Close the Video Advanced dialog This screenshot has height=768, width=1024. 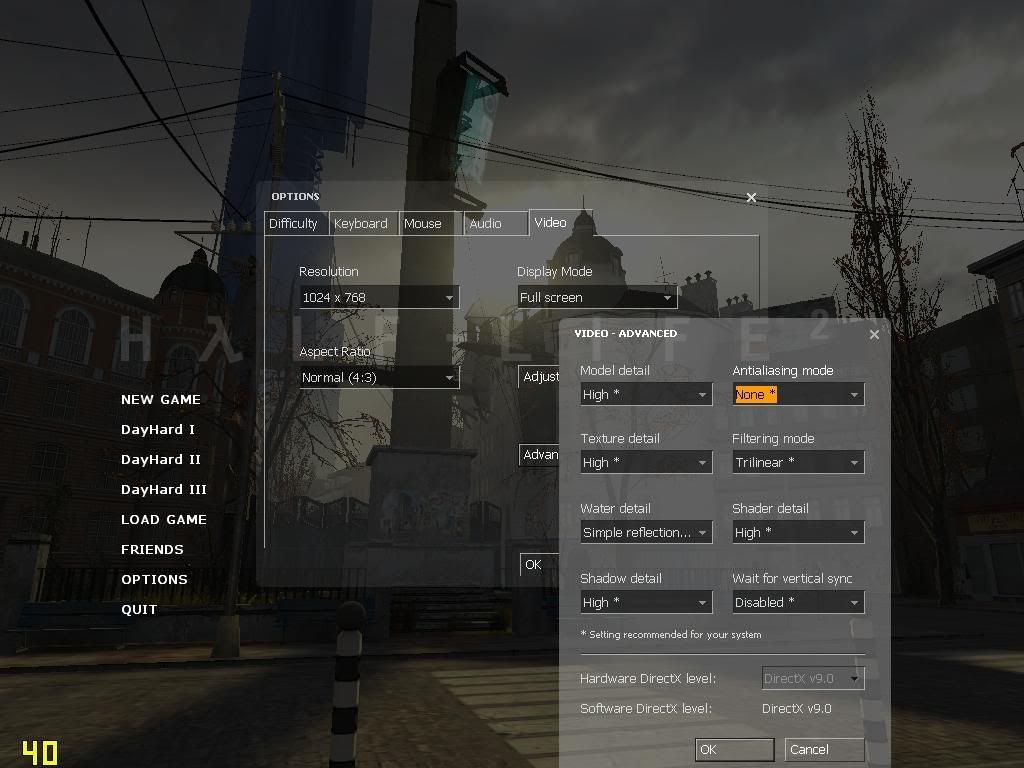pyautogui.click(x=874, y=334)
